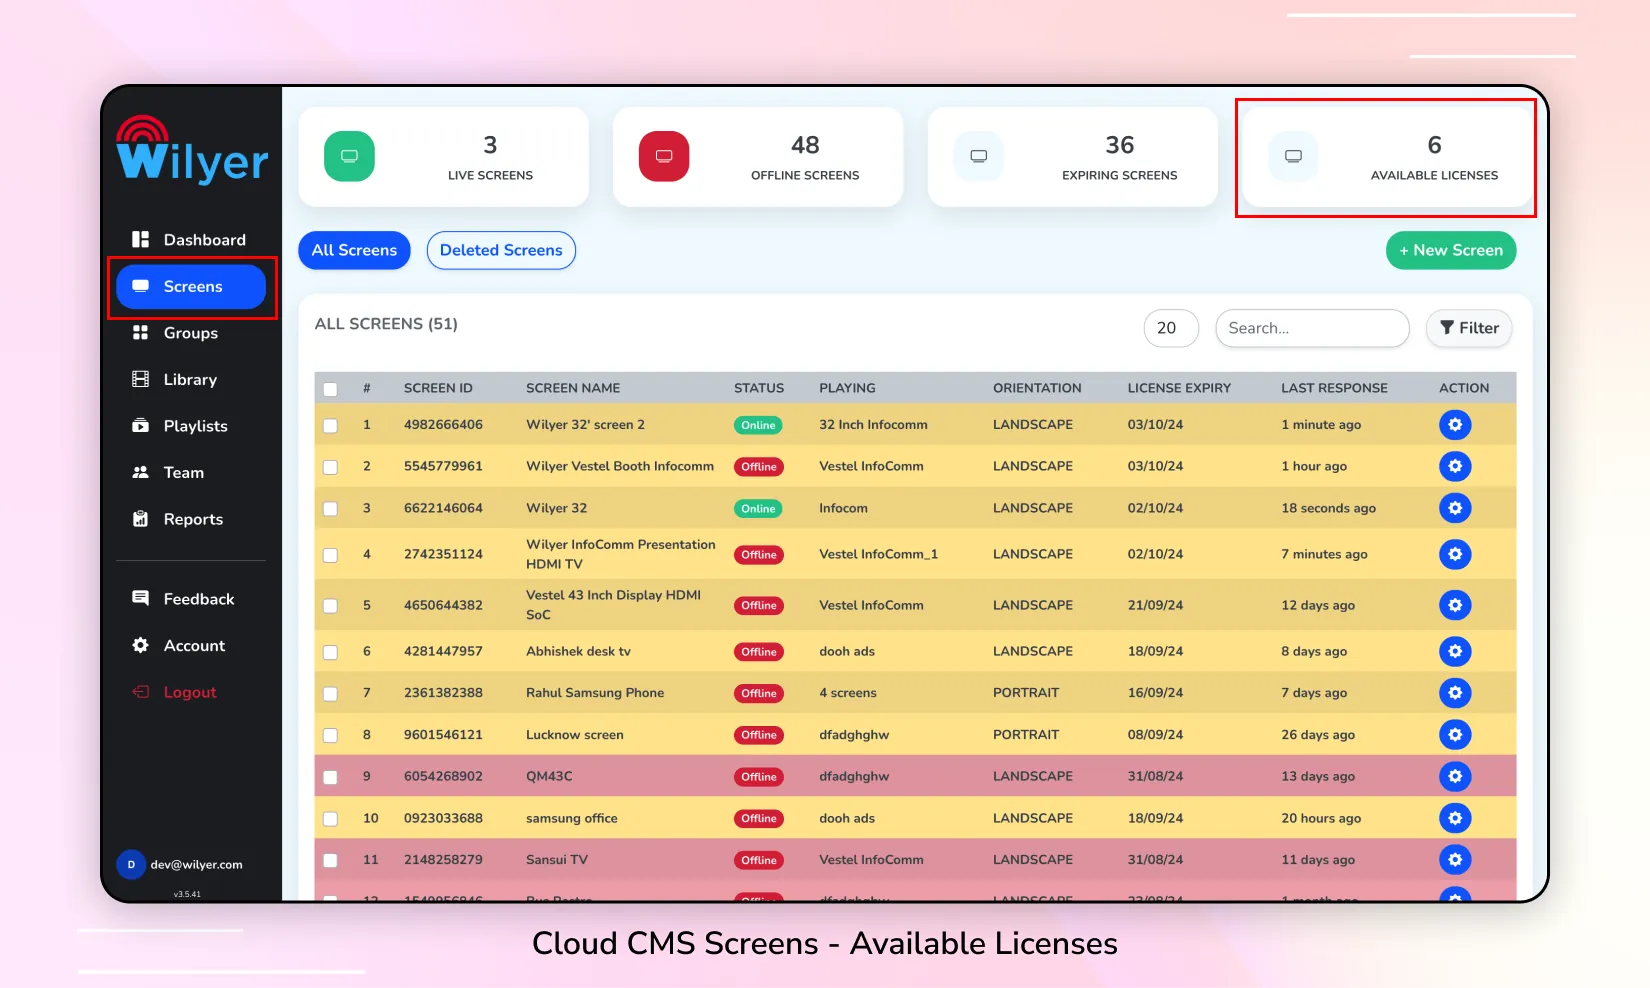1650x988 pixels.
Task: Open action gear for samsung office
Action: [x=1455, y=818]
